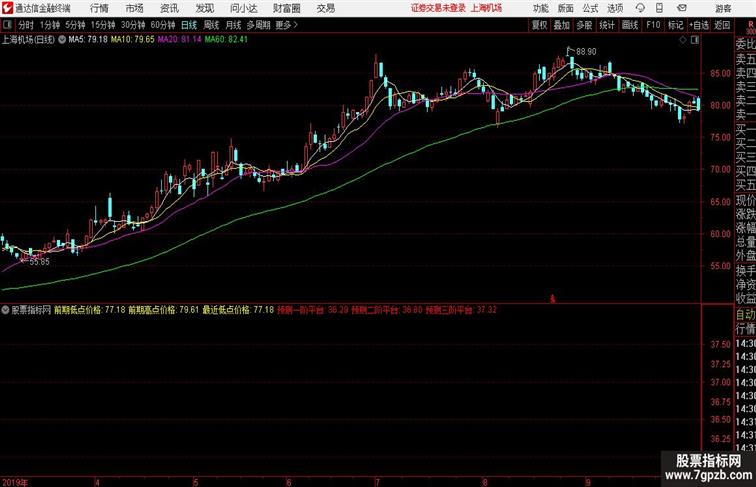The height and width of the screenshot is (487, 756).
Task: Click the 统计 statistics button
Action: click(x=607, y=25)
